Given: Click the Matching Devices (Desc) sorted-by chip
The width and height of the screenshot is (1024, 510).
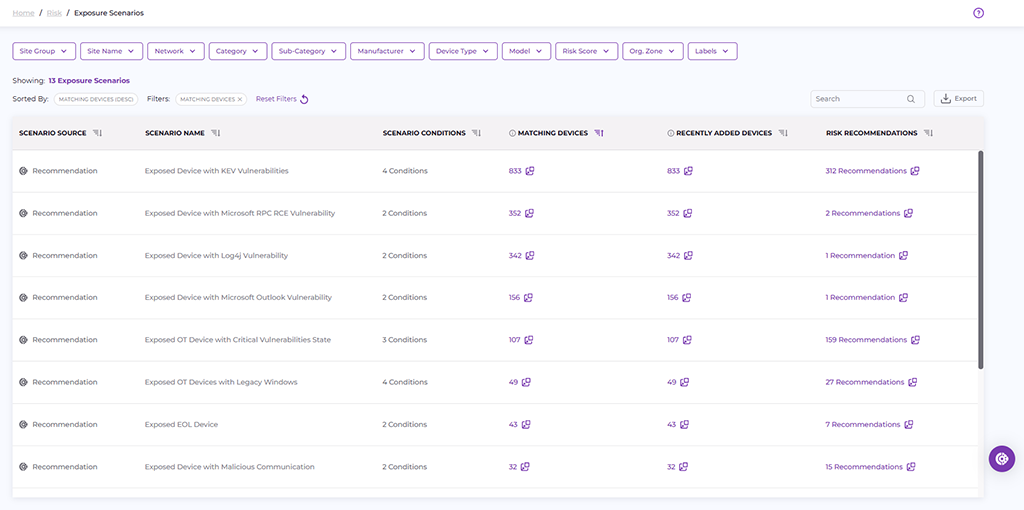Looking at the screenshot, I should click(96, 99).
